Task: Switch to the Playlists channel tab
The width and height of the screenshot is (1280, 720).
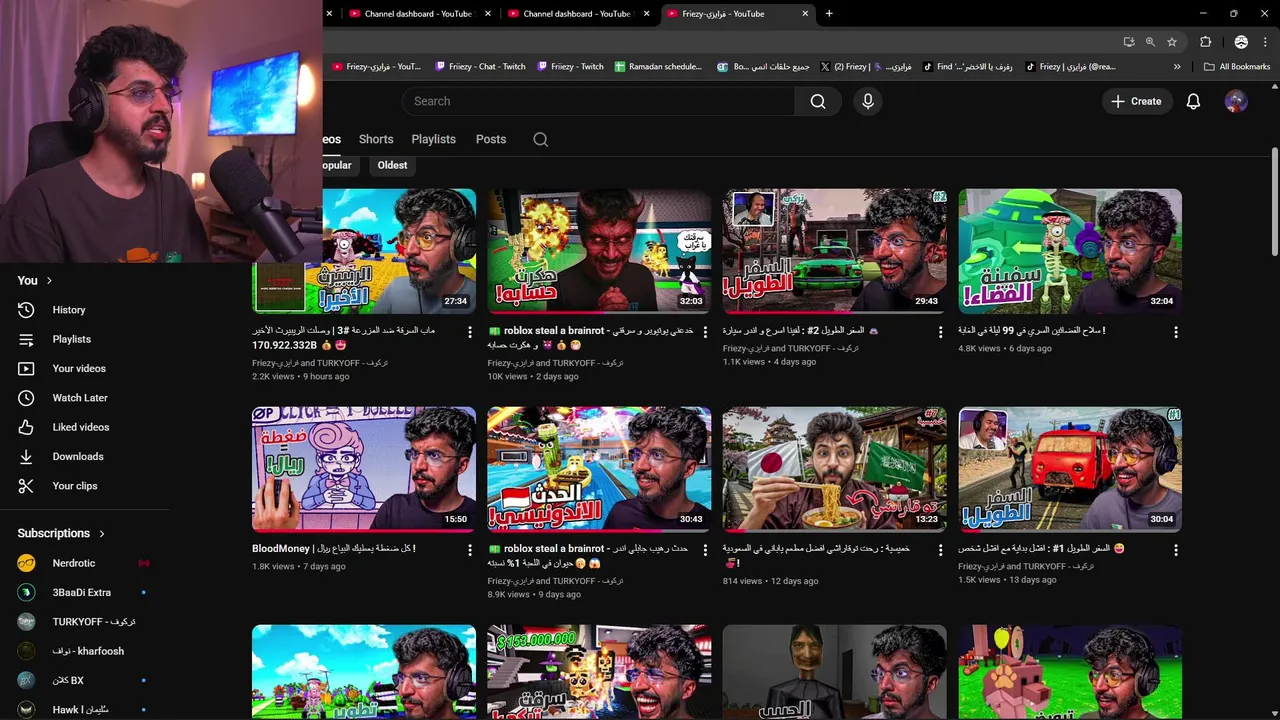Action: pos(433,139)
